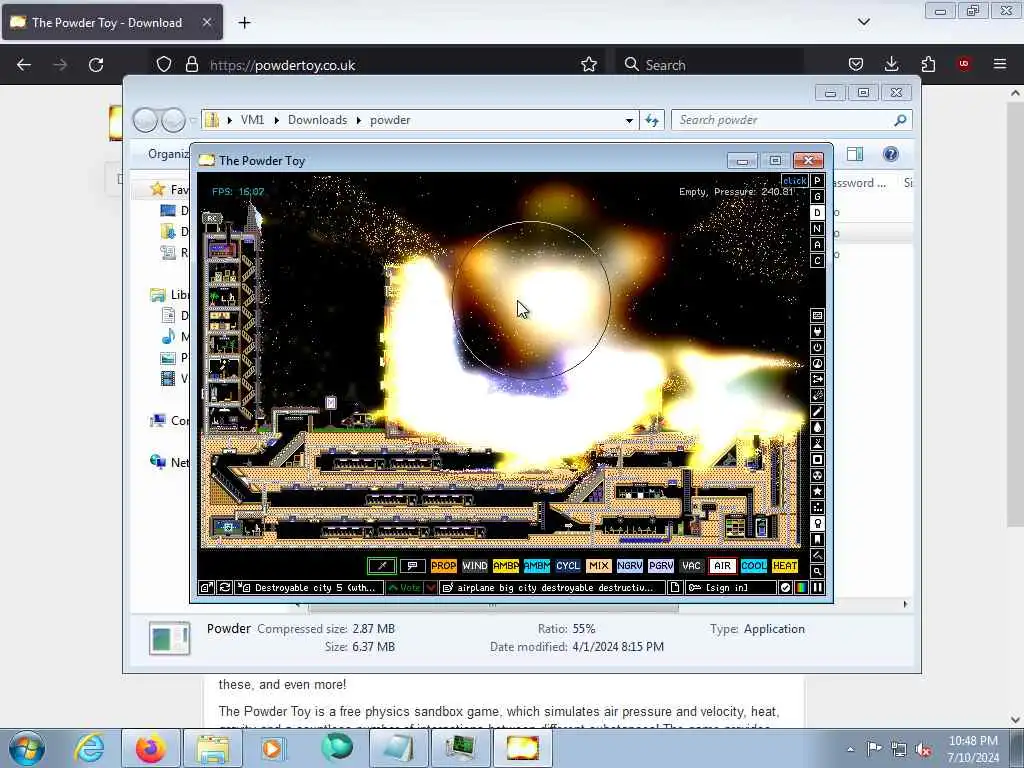Toggle G gravity grid option
1024x768 pixels.
pyautogui.click(x=817, y=197)
